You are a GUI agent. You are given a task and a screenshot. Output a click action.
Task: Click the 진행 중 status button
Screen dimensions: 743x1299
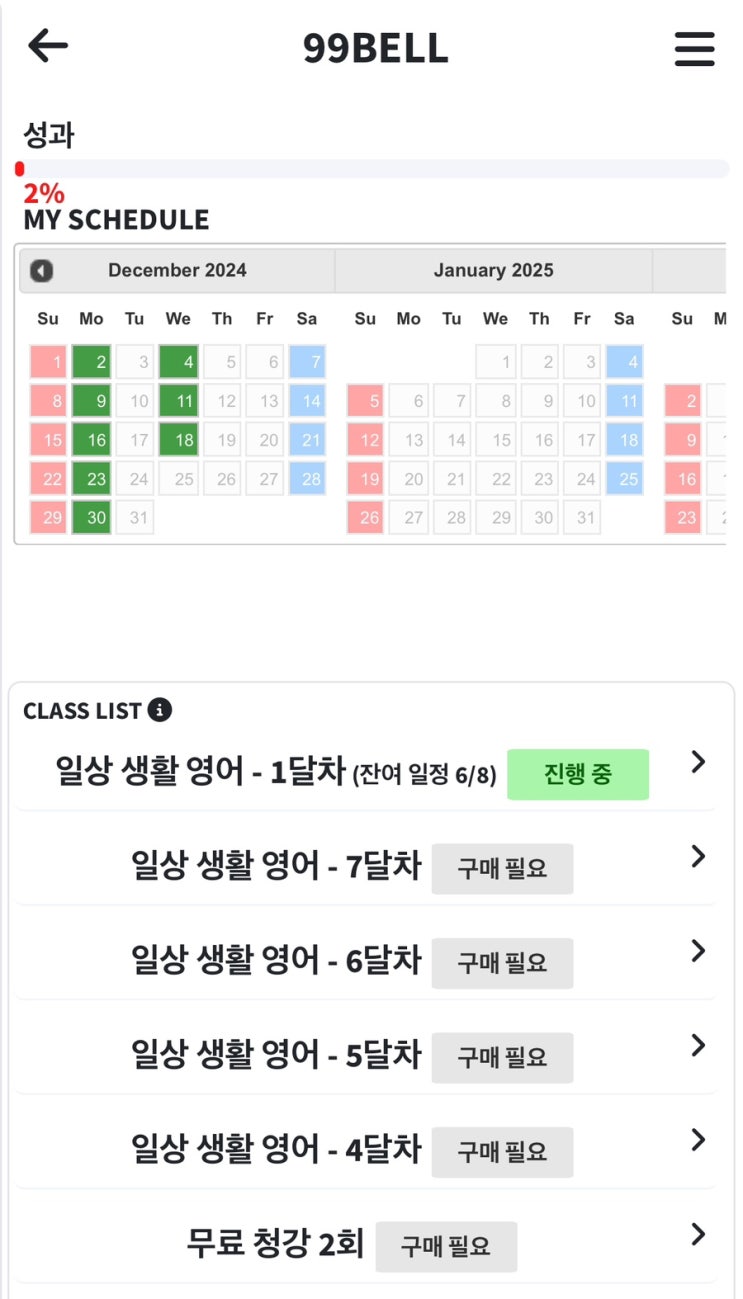point(578,774)
